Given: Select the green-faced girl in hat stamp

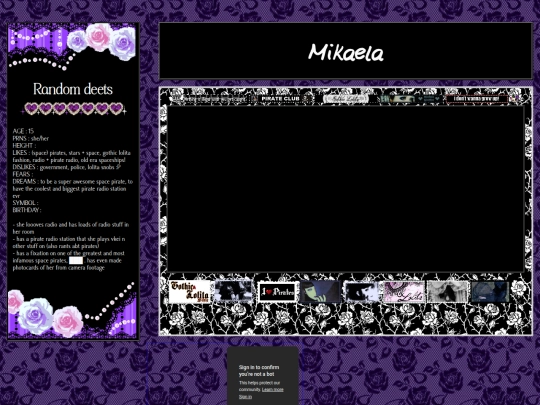Looking at the screenshot, I should click(320, 292).
